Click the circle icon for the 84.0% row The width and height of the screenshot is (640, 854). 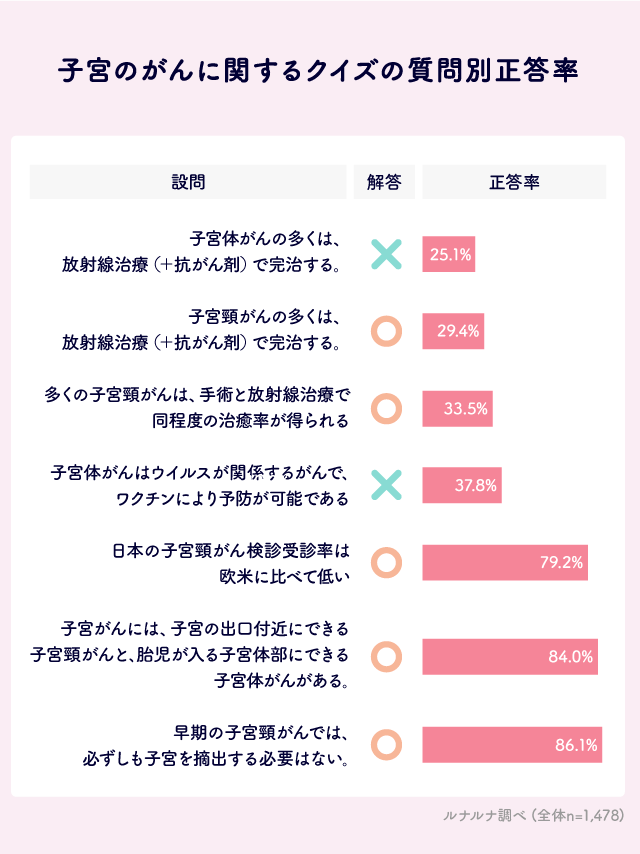pos(386,657)
